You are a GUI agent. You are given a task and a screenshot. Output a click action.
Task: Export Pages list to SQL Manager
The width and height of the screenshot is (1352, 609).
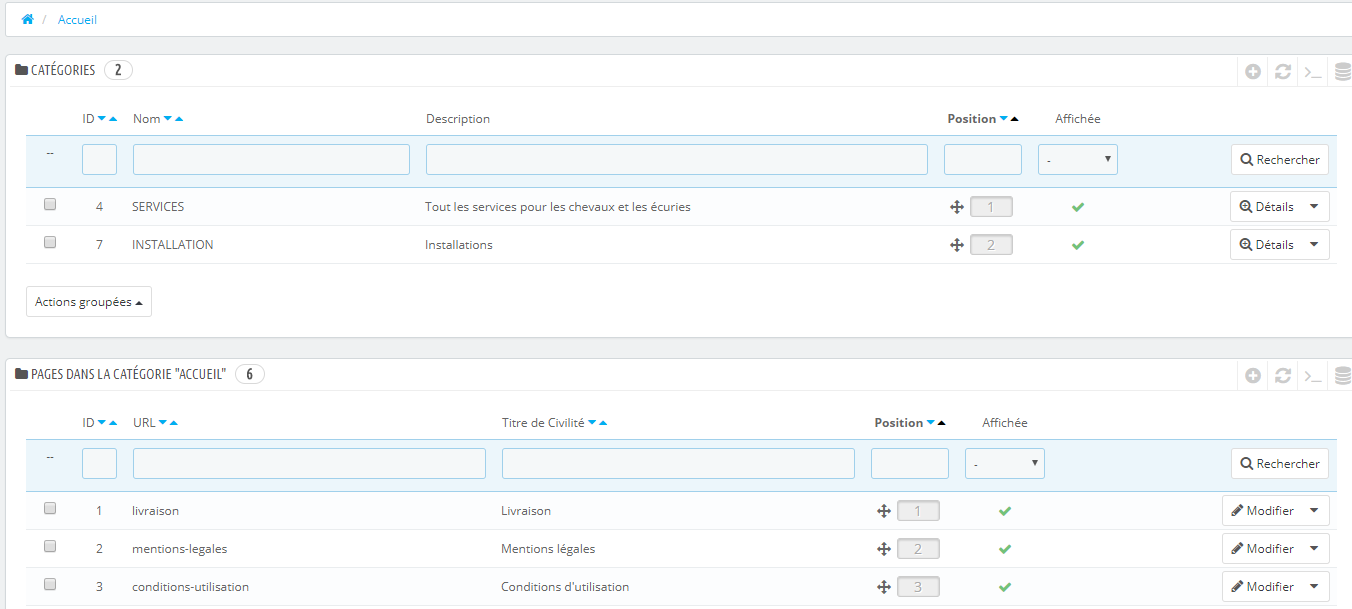tap(1343, 375)
